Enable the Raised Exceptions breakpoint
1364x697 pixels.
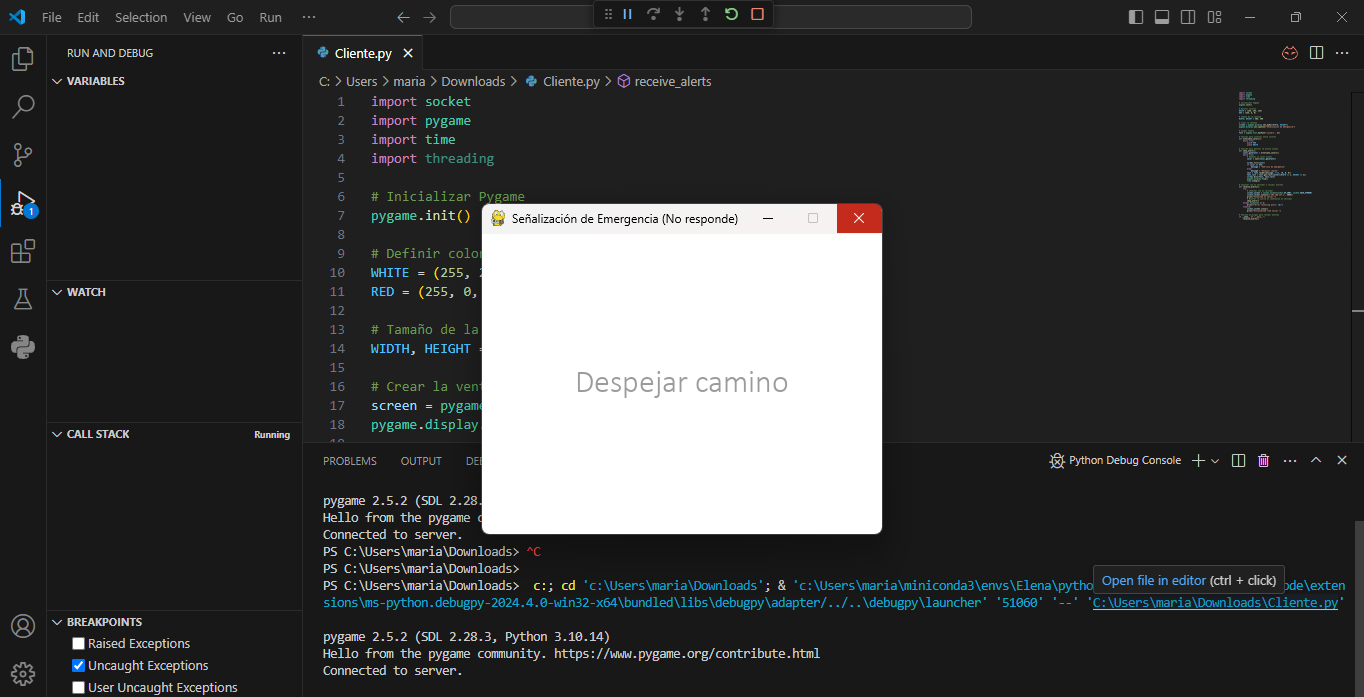(x=78, y=644)
